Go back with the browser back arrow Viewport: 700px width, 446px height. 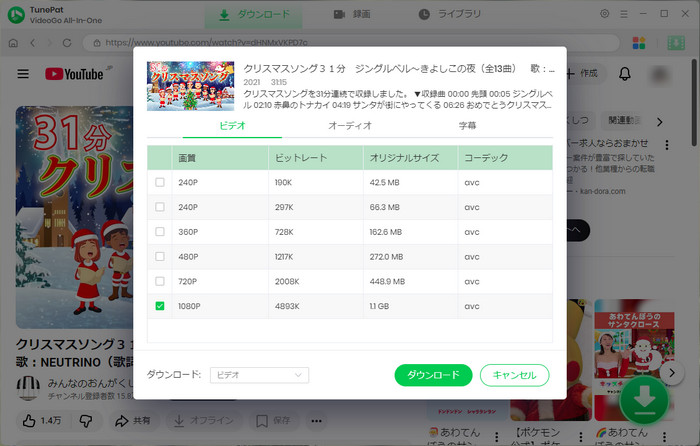[x=34, y=44]
